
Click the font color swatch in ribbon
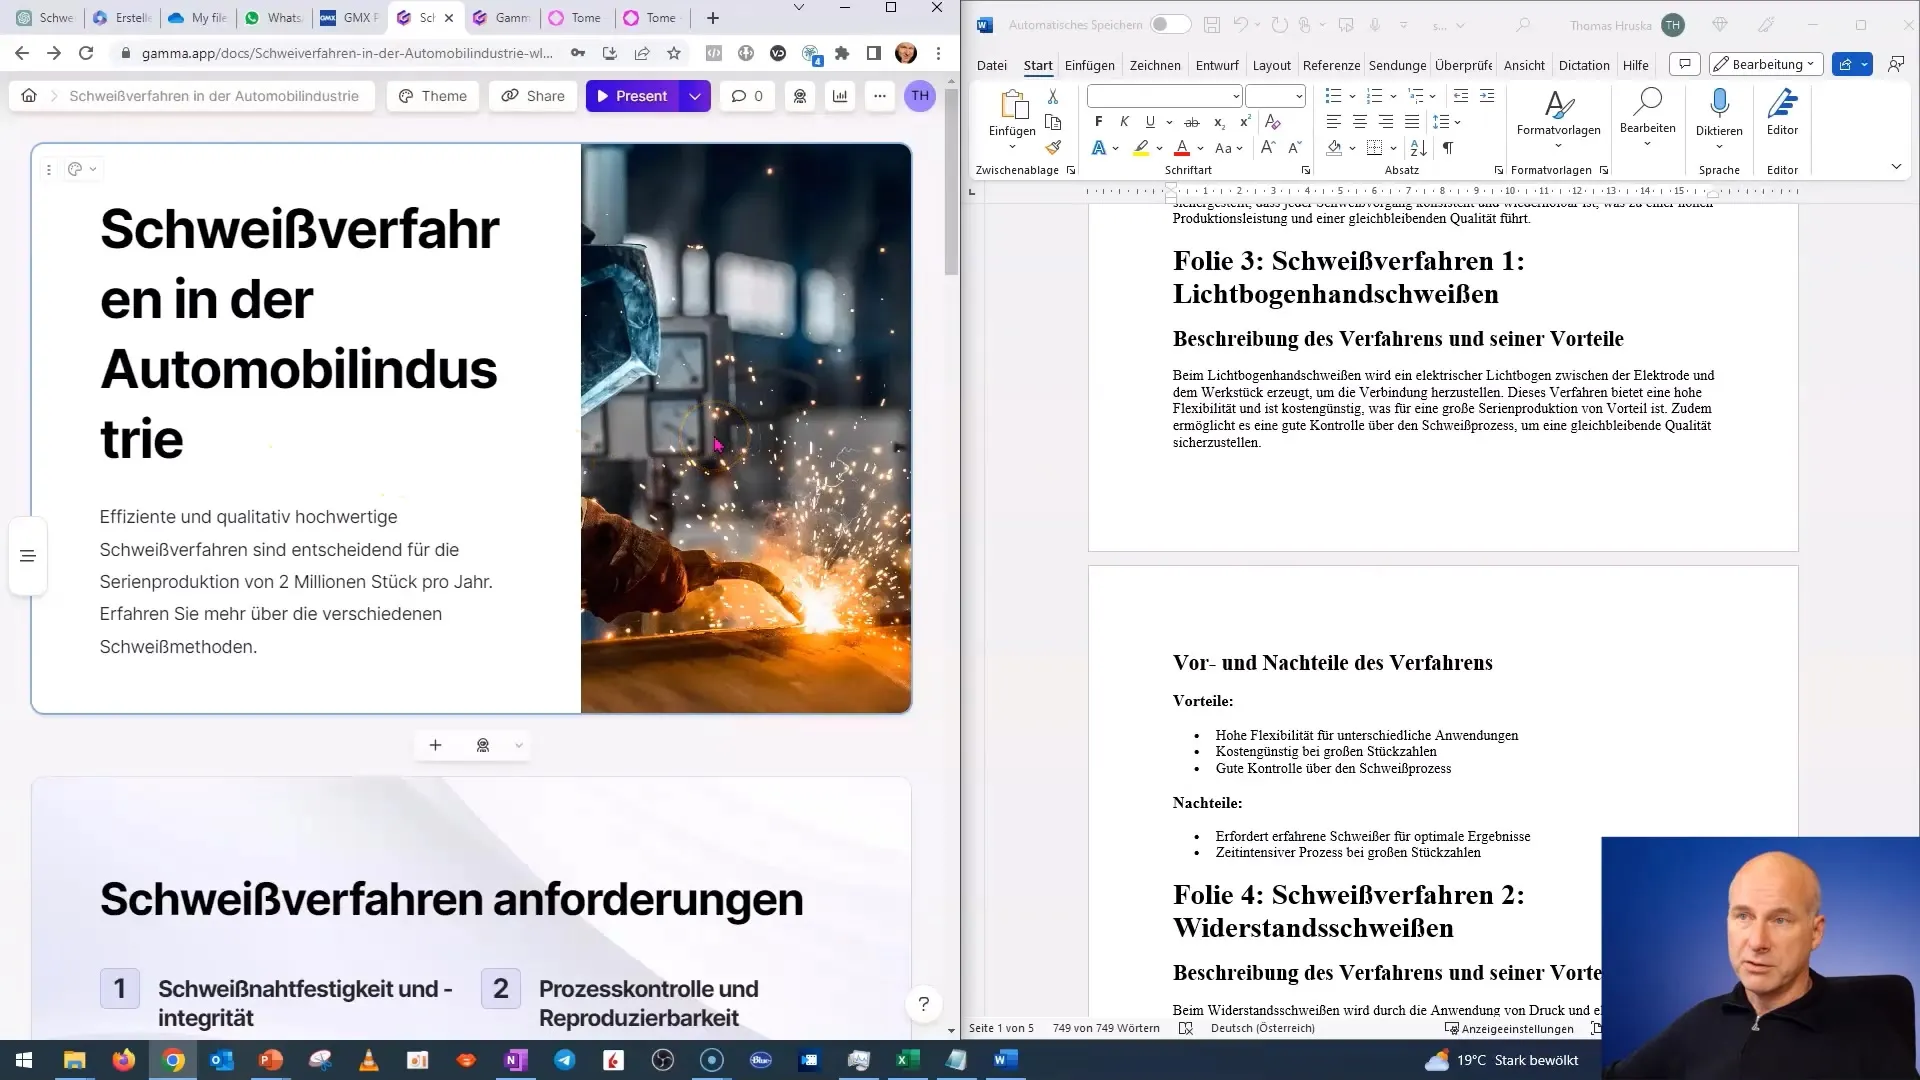coord(1180,148)
